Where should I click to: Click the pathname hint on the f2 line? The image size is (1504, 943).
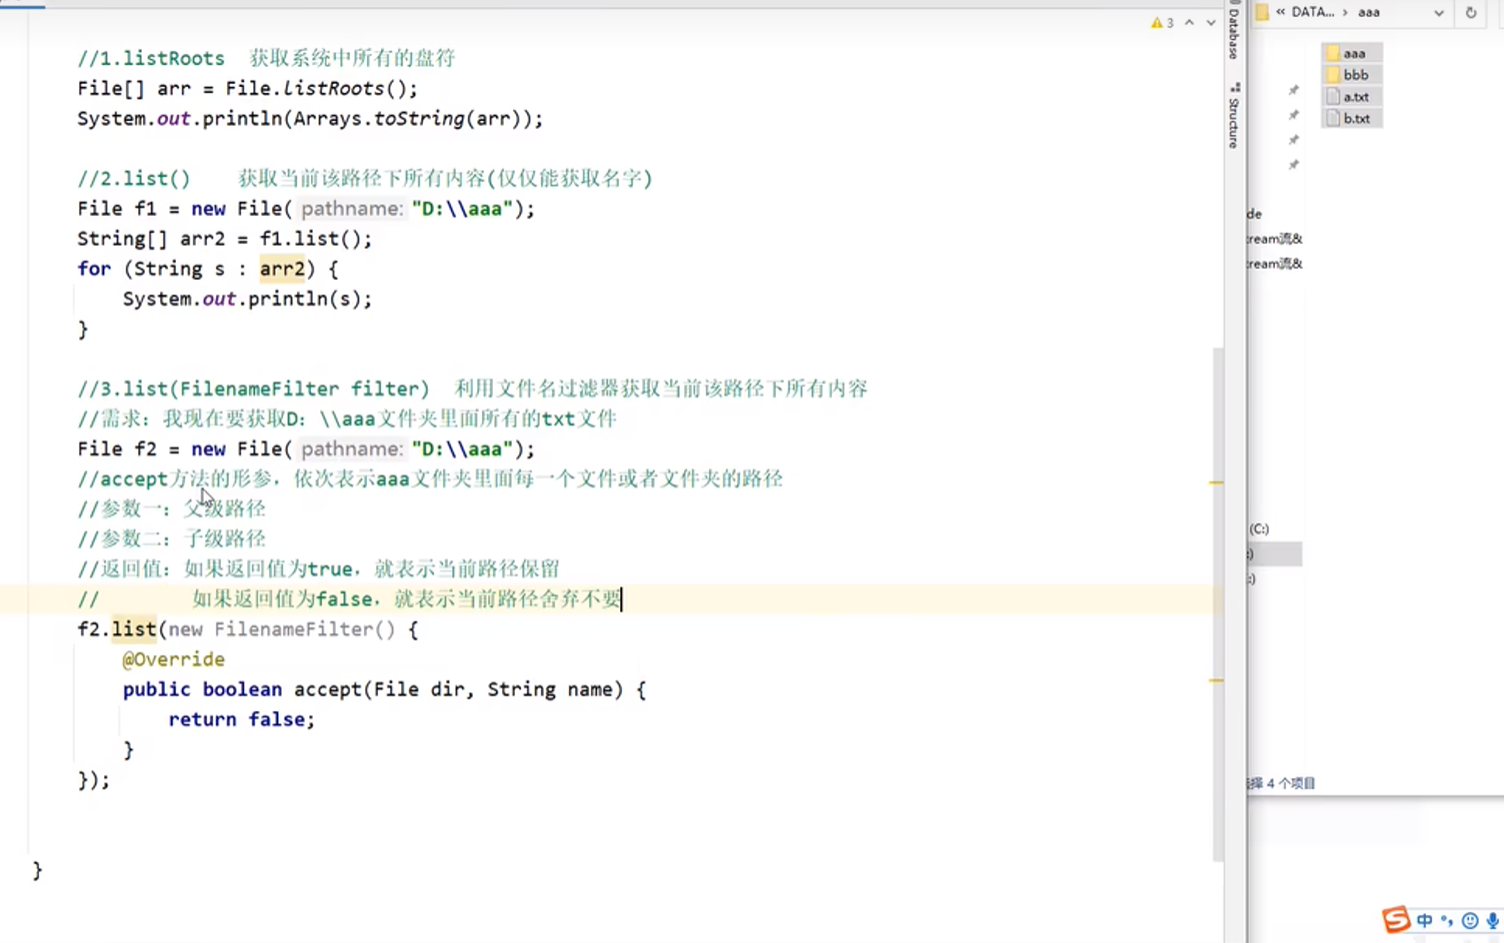(x=351, y=449)
